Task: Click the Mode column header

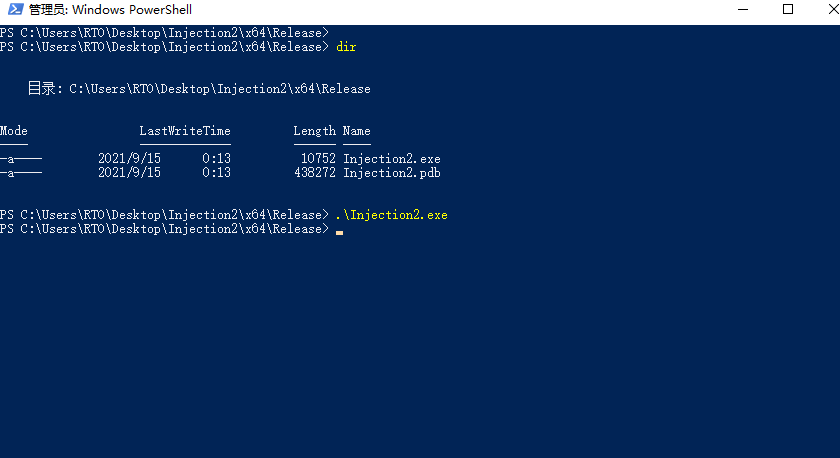Action: coord(14,131)
